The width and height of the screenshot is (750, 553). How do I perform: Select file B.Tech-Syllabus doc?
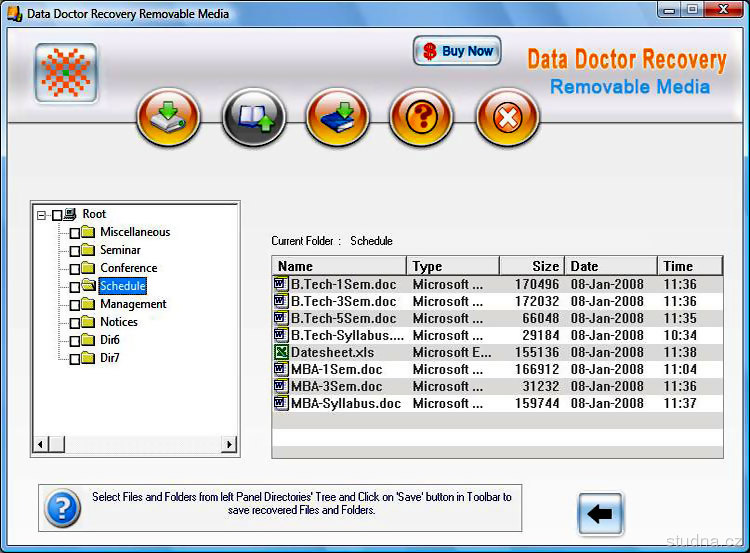point(497,335)
